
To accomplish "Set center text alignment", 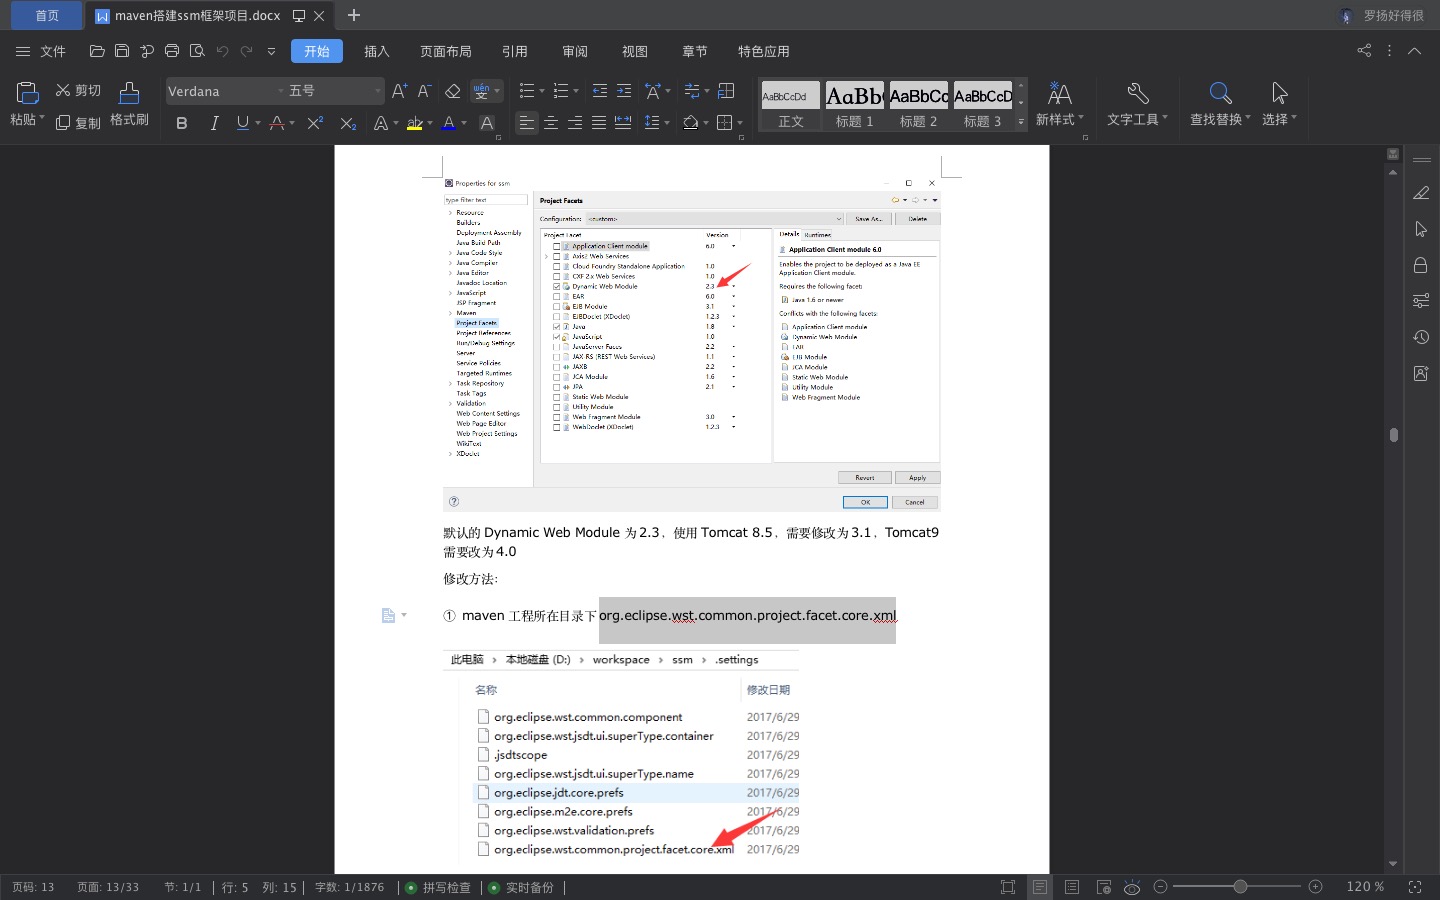I will click(551, 123).
